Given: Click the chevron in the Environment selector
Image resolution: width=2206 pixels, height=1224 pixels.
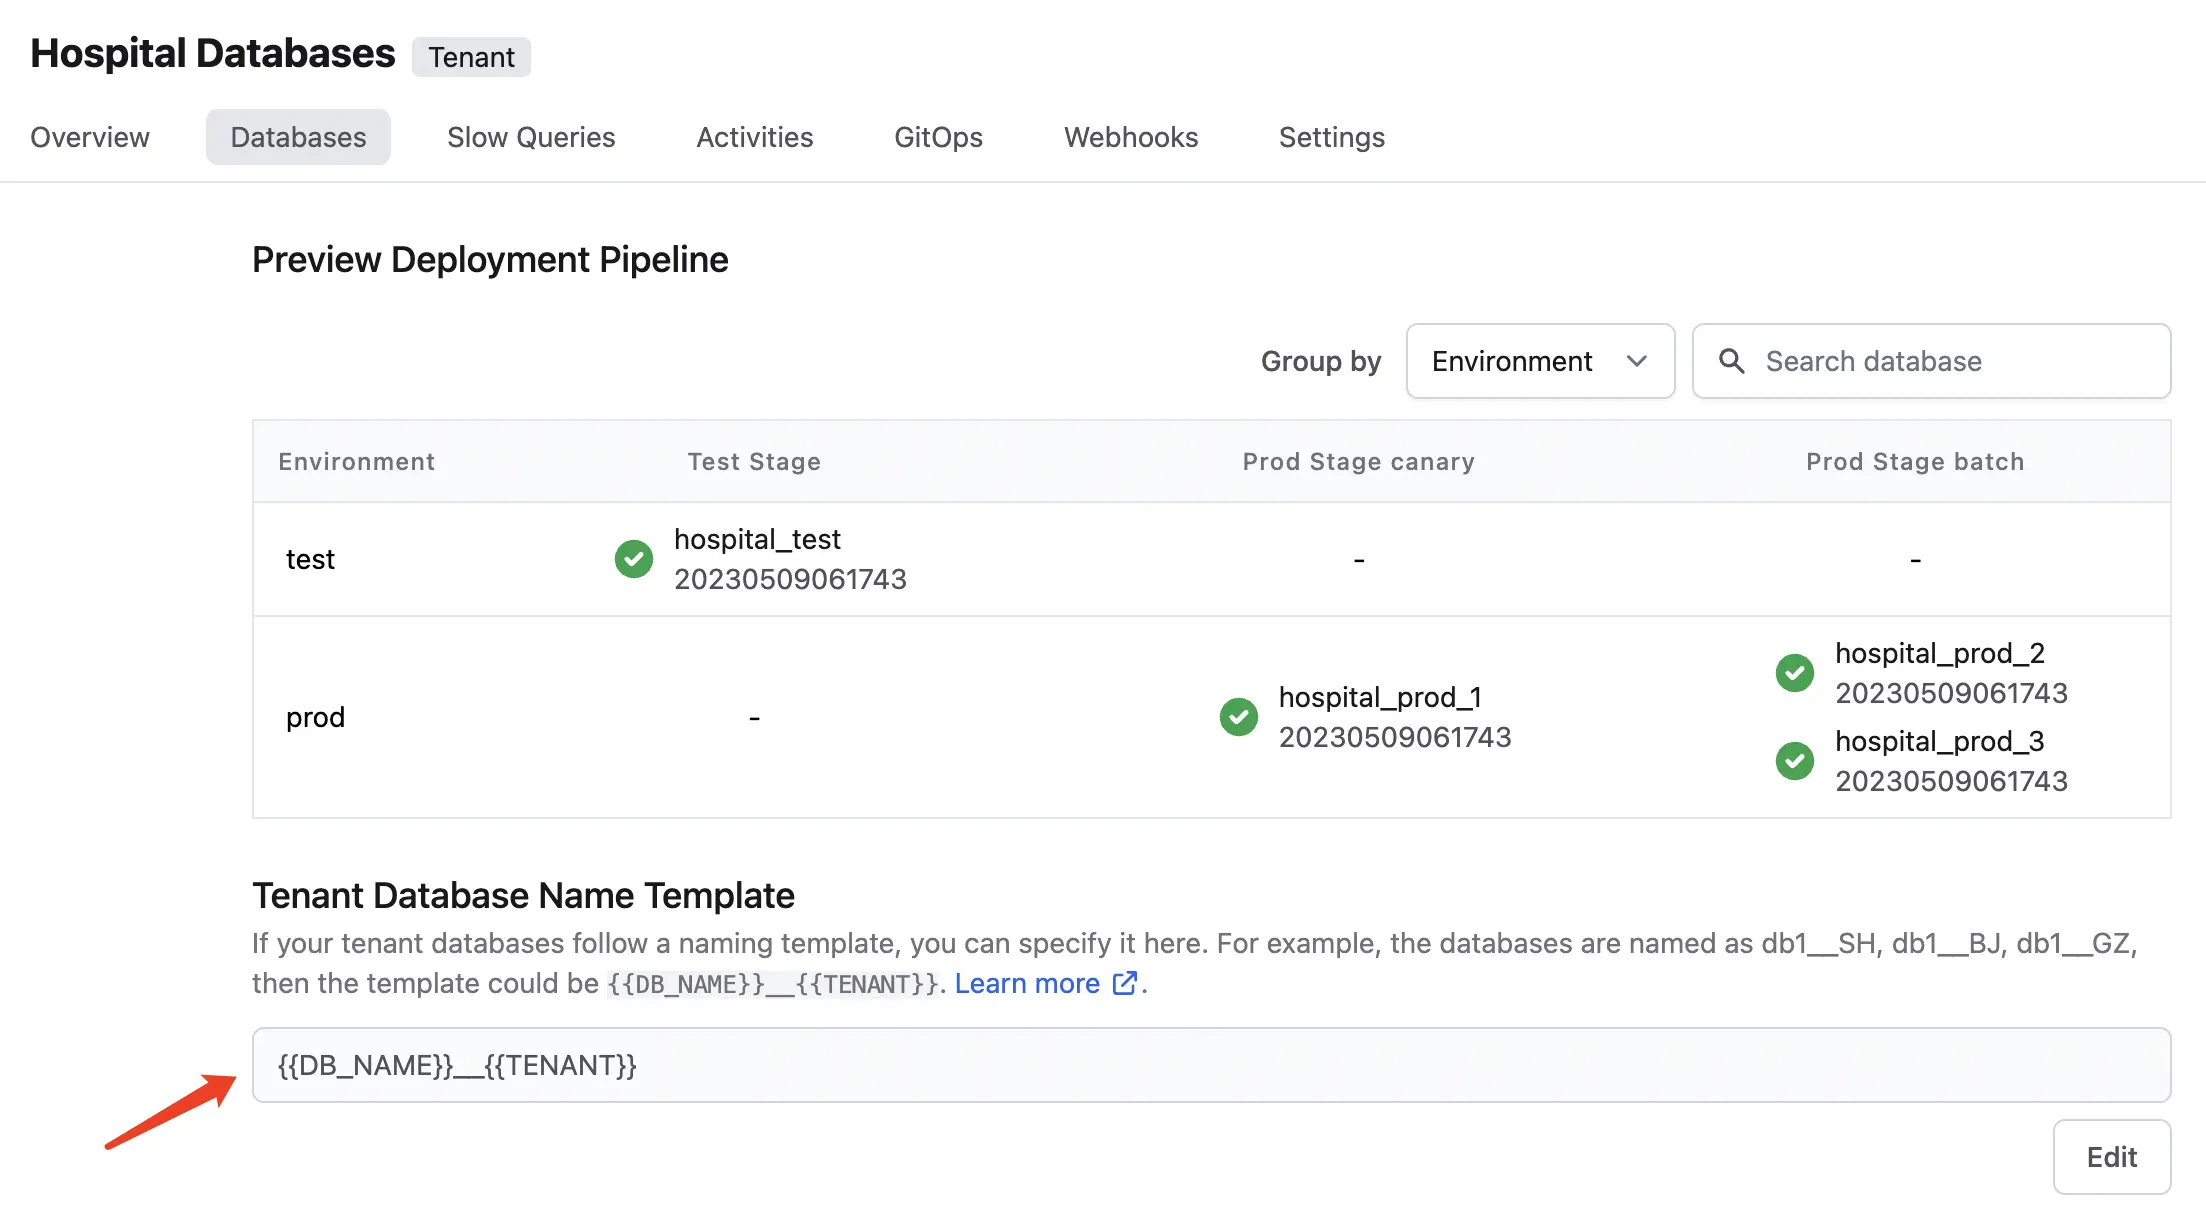Looking at the screenshot, I should (1637, 361).
